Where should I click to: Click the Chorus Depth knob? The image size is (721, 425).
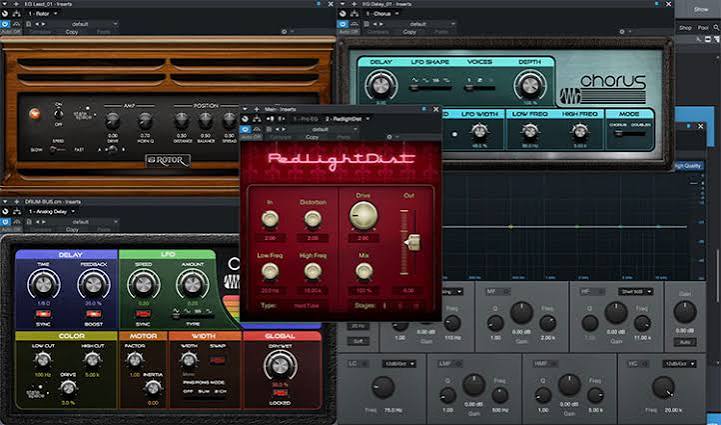pyautogui.click(x=530, y=85)
